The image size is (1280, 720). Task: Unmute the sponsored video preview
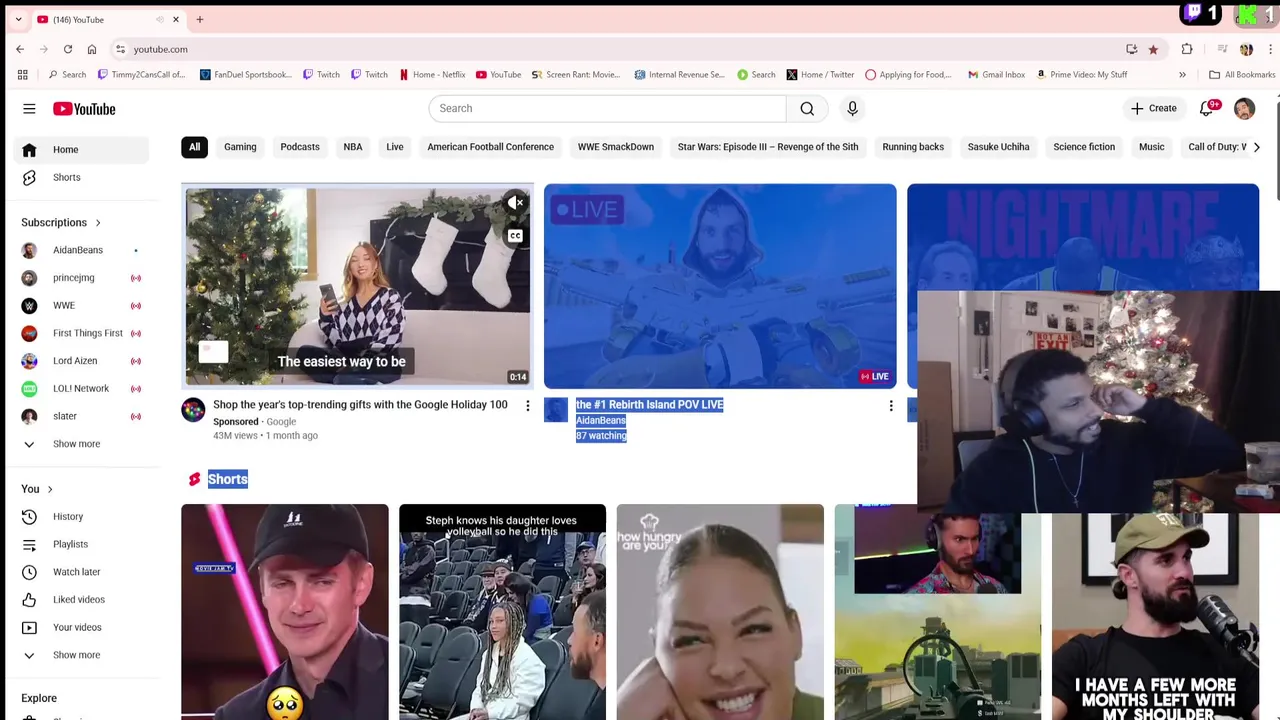tap(515, 203)
